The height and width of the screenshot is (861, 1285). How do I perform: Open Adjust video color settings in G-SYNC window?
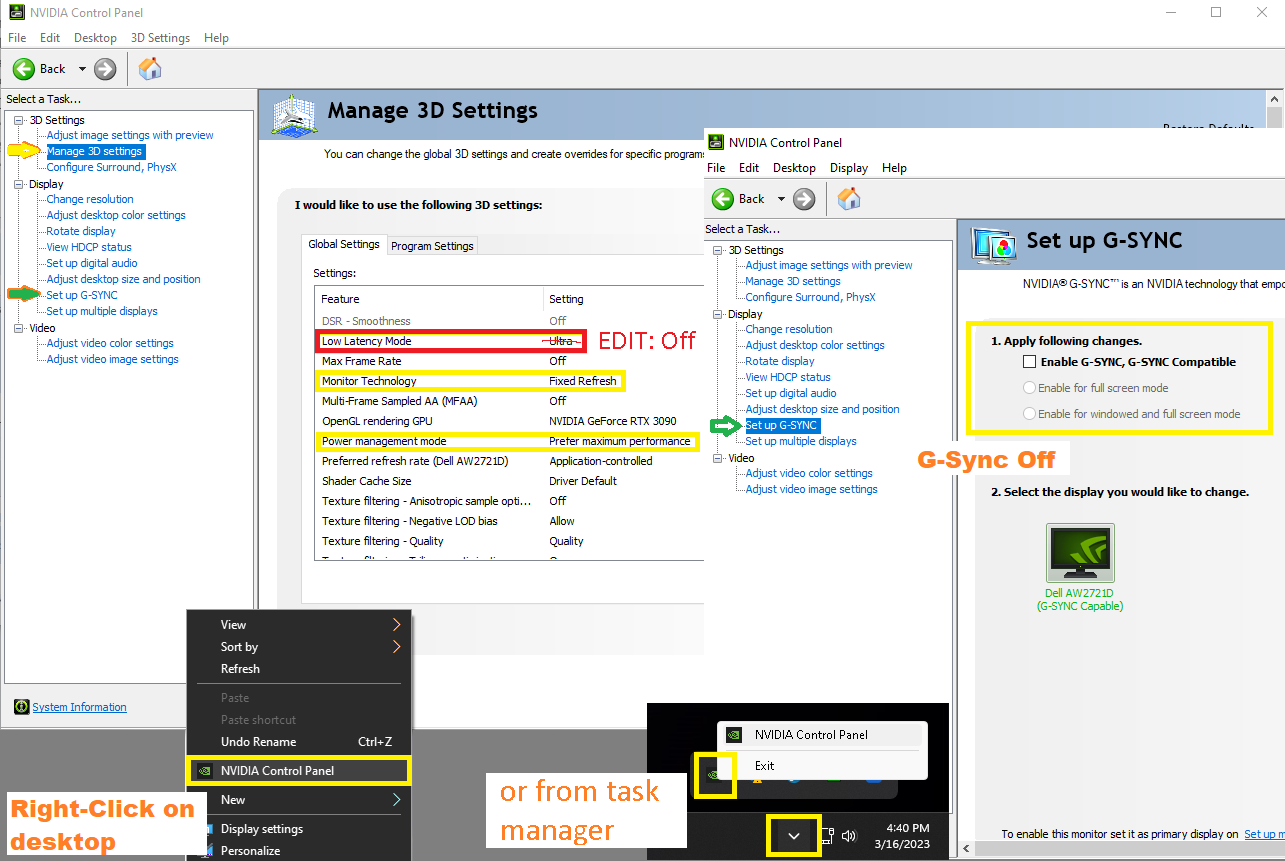tap(809, 473)
